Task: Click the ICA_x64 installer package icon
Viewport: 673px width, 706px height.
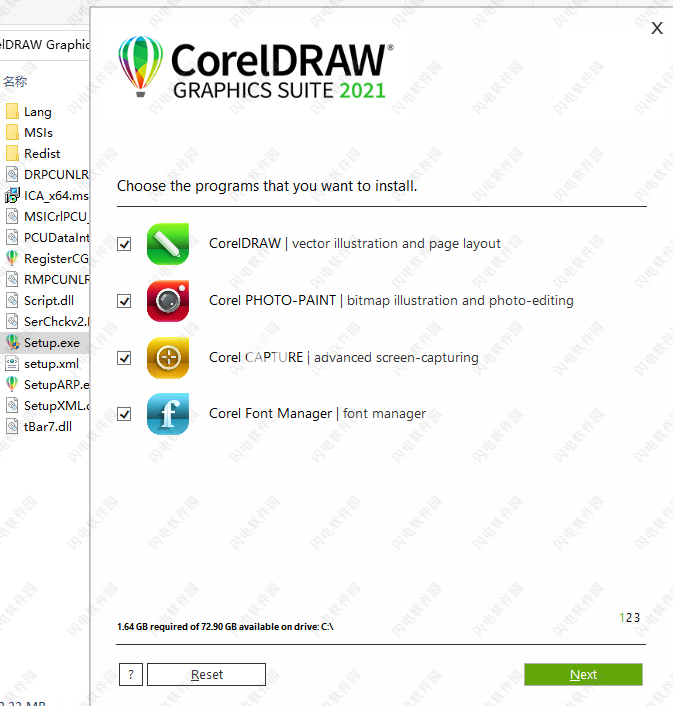Action: (x=12, y=195)
